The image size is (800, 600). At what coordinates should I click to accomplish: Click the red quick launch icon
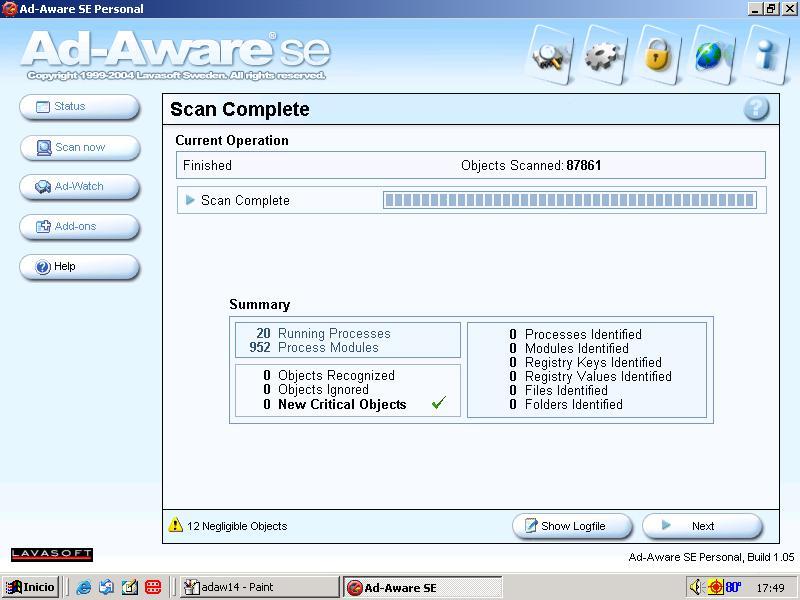[x=153, y=588]
